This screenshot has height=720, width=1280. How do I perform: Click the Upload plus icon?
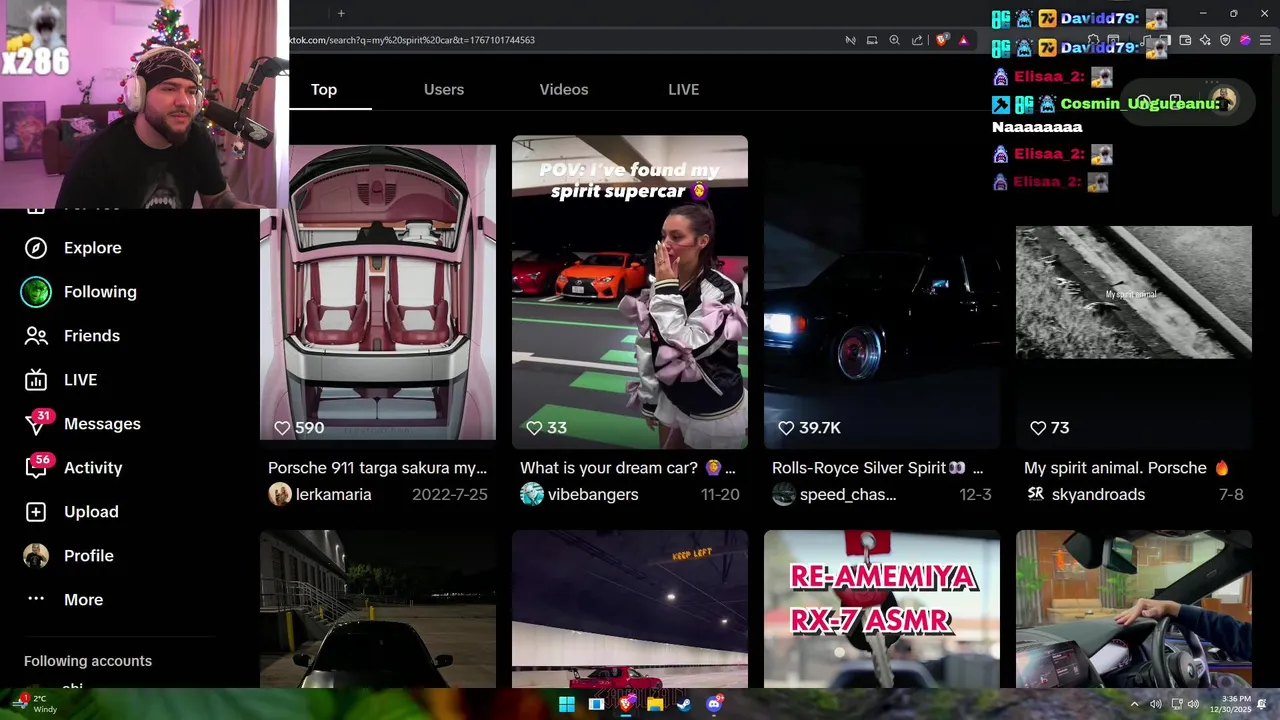[x=36, y=512]
